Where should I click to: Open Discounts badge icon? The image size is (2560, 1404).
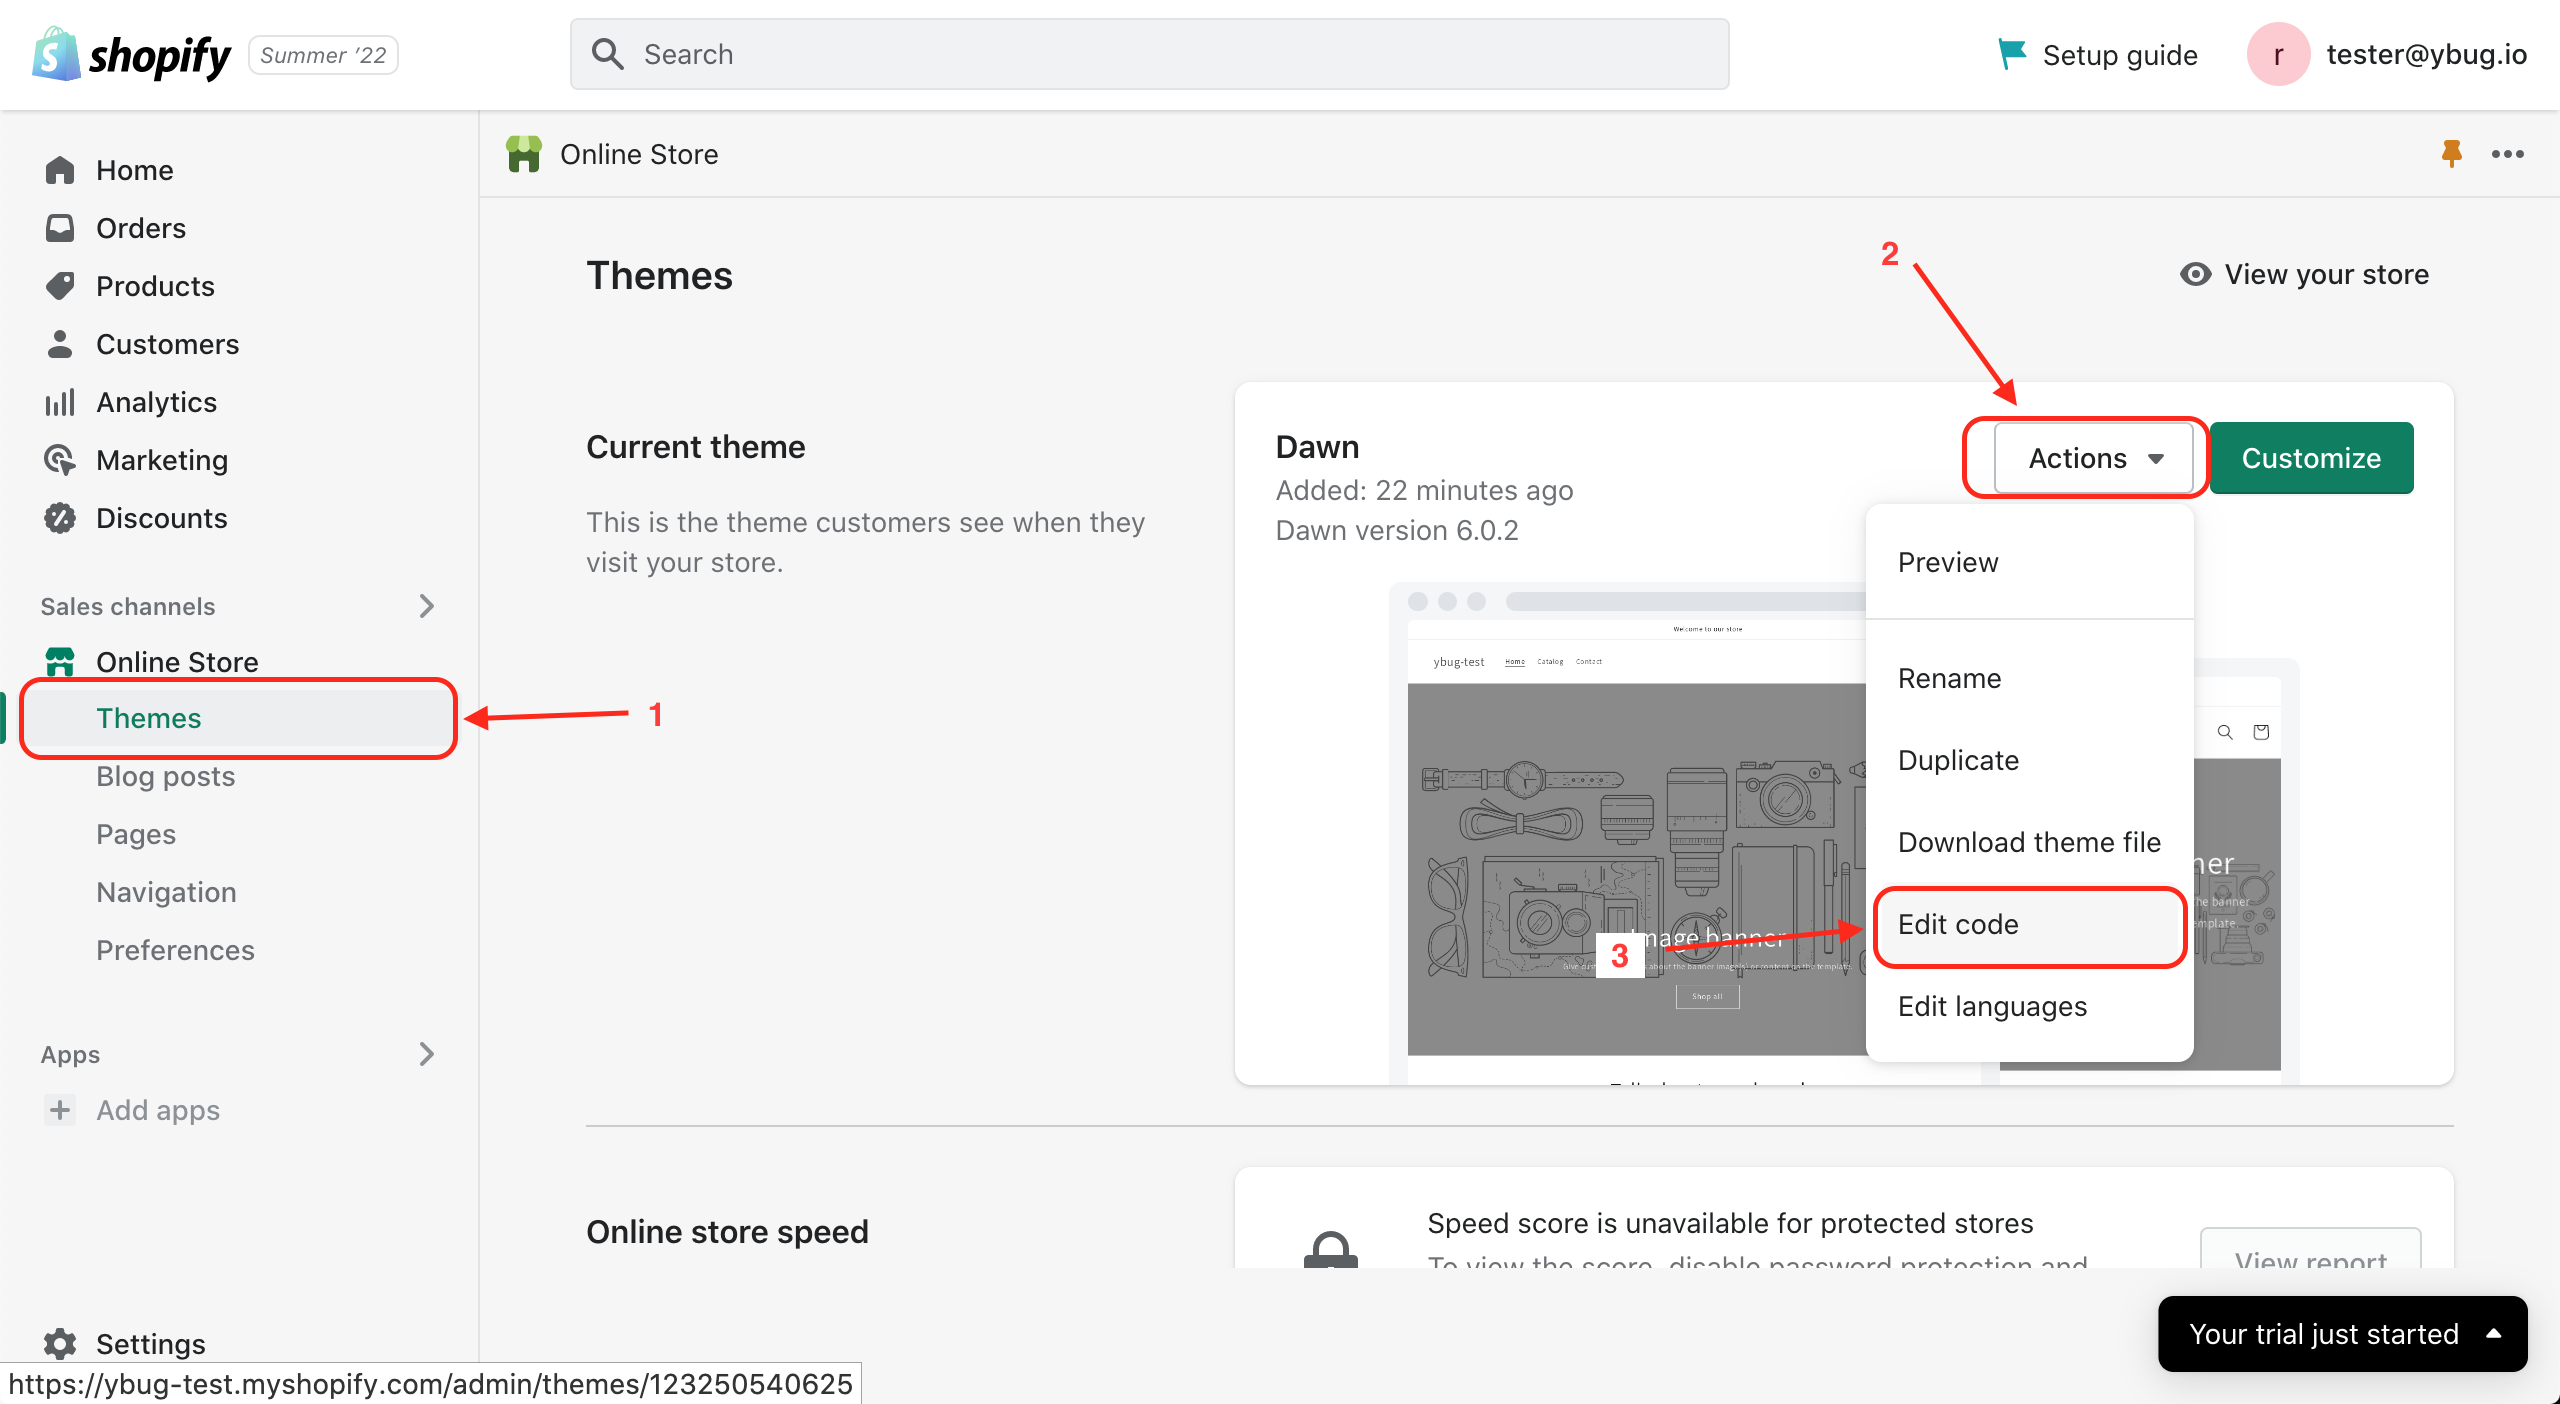tap(60, 518)
